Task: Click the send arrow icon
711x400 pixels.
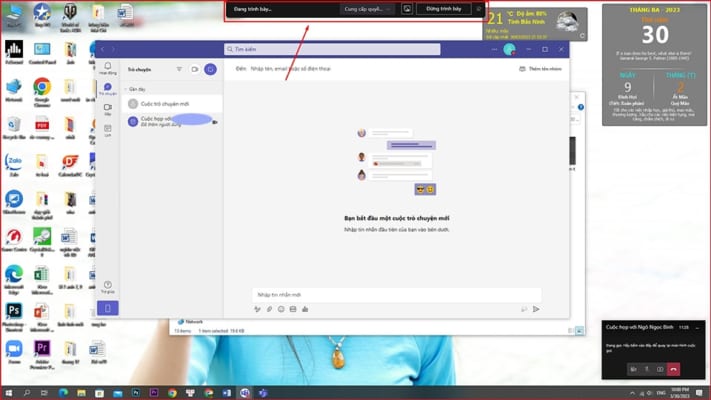Action: pos(536,309)
